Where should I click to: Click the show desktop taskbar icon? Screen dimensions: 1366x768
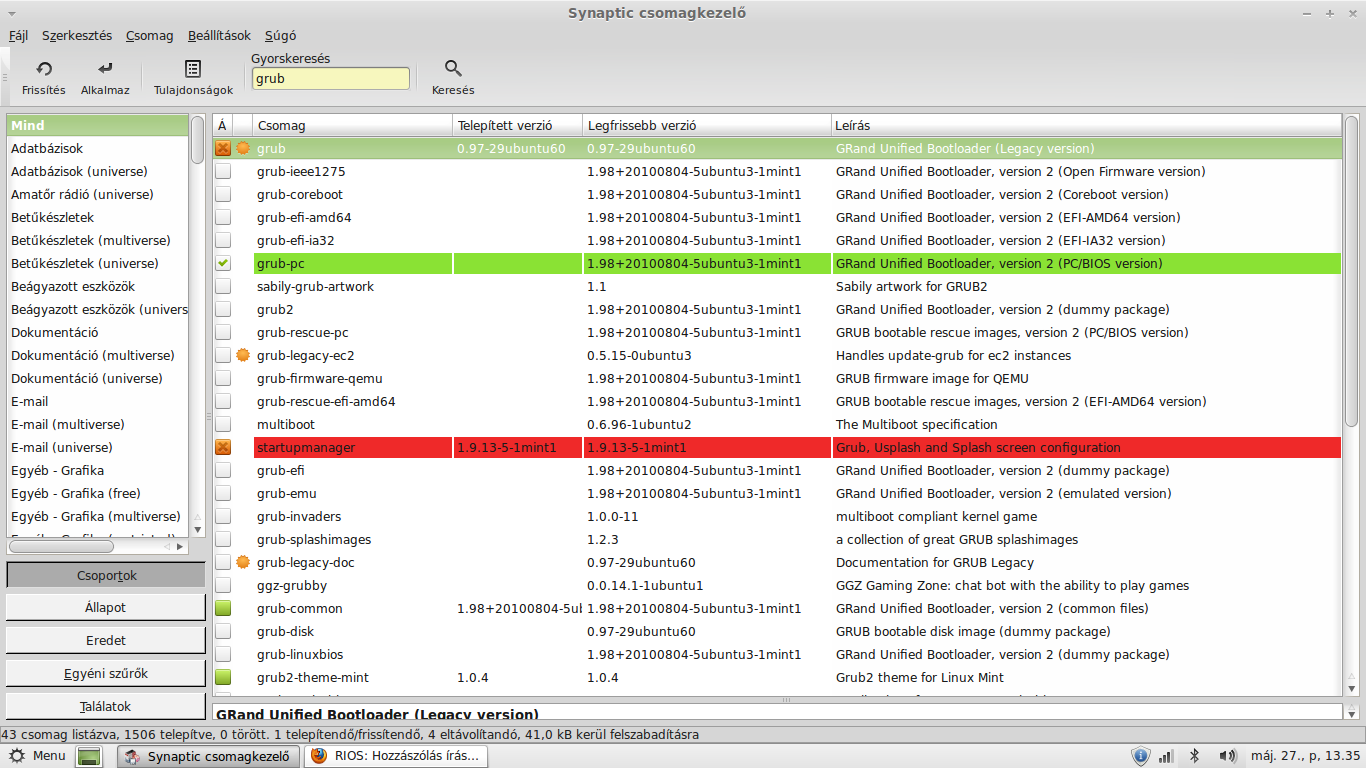tap(89, 757)
